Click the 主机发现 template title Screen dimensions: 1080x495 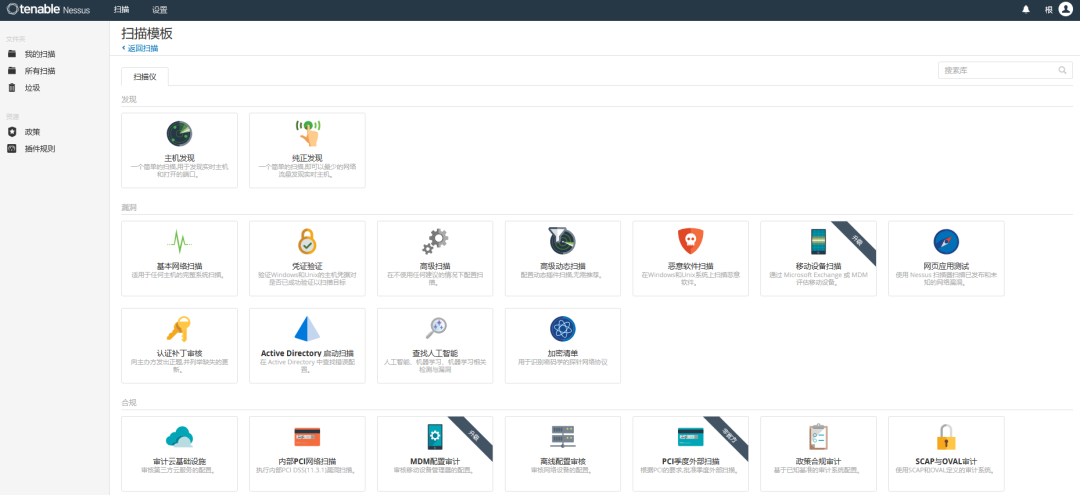[x=179, y=158]
